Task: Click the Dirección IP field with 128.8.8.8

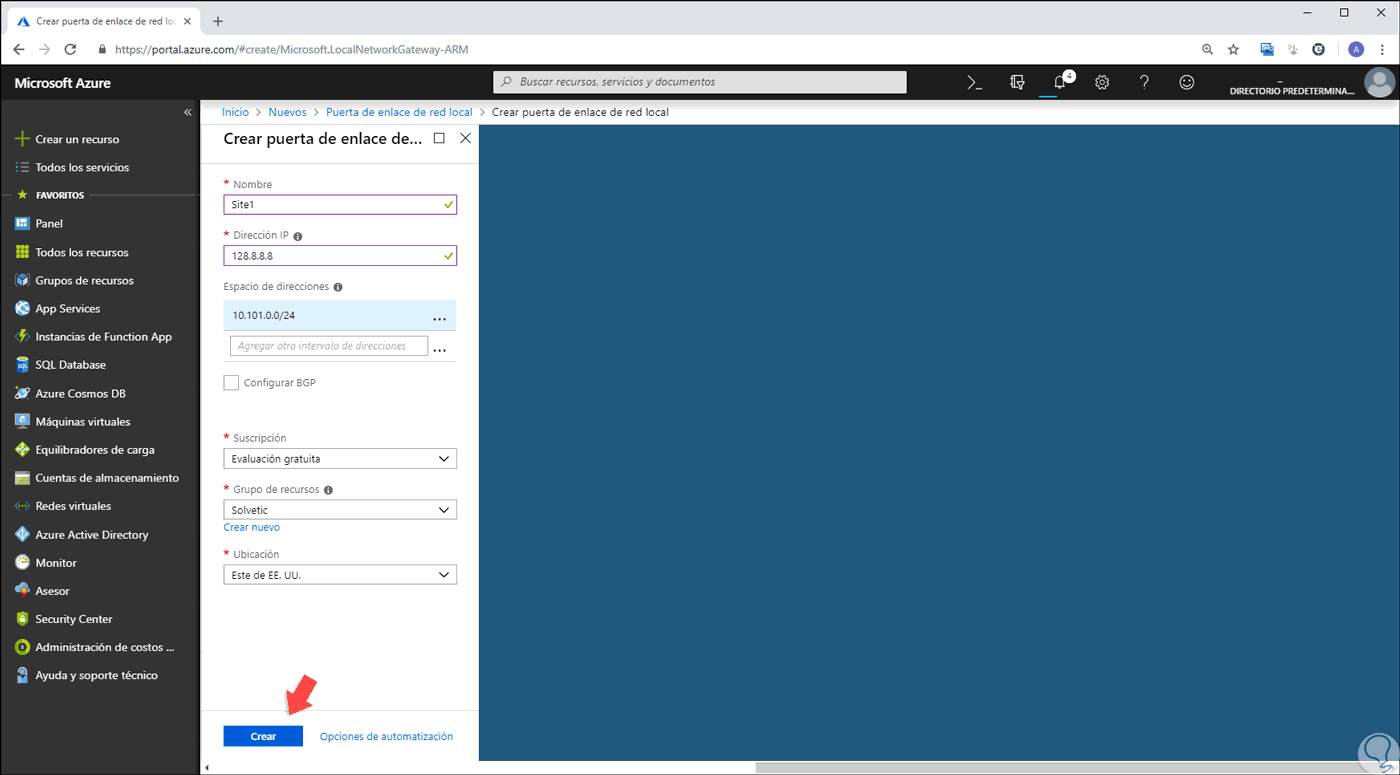Action: click(x=340, y=256)
